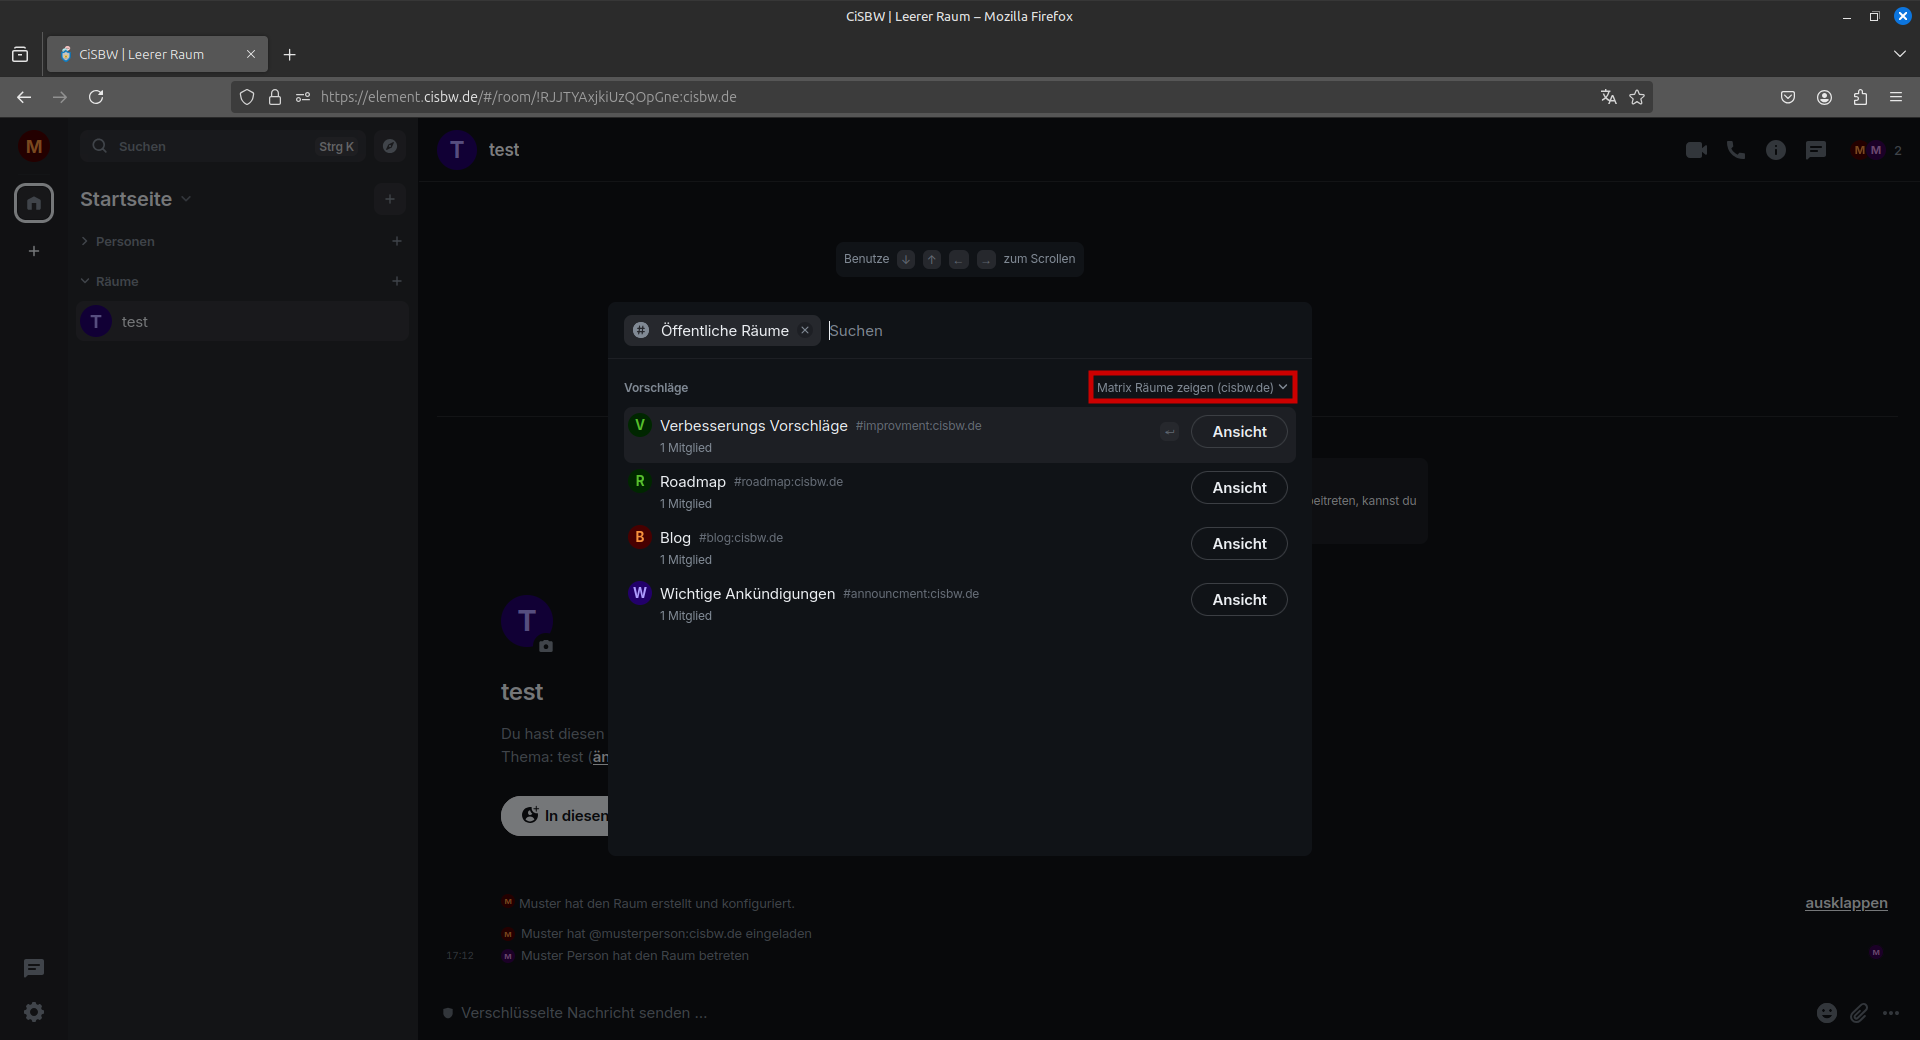
Task: Open the threads panel icon
Action: 1816,150
